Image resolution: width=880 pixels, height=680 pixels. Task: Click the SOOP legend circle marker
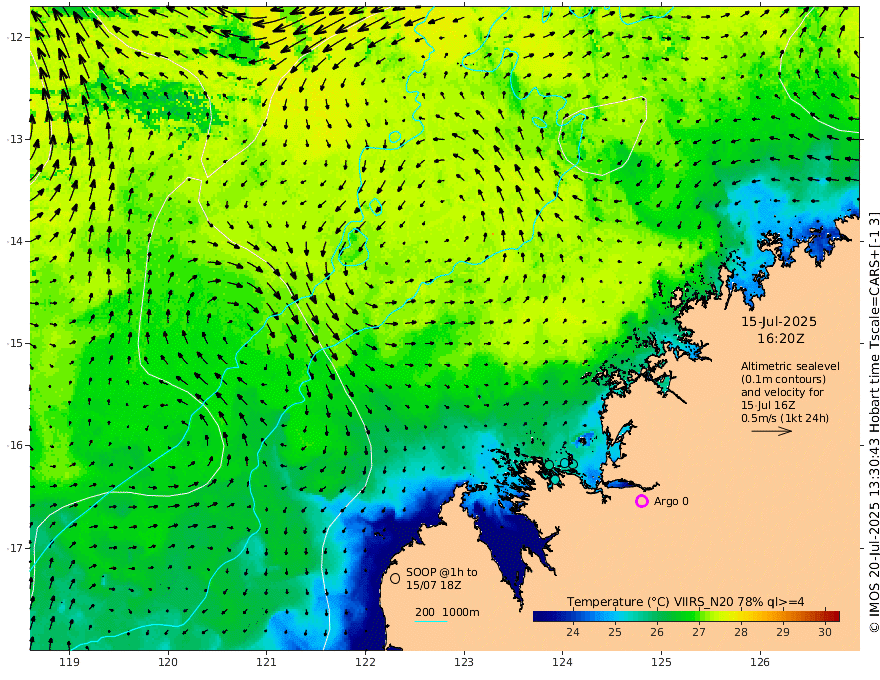tap(395, 578)
